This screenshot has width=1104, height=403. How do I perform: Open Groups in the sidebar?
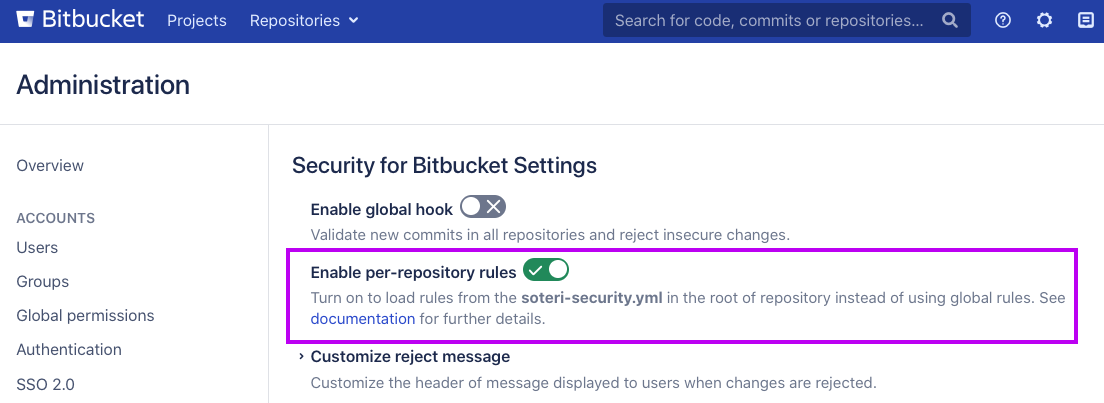click(43, 281)
